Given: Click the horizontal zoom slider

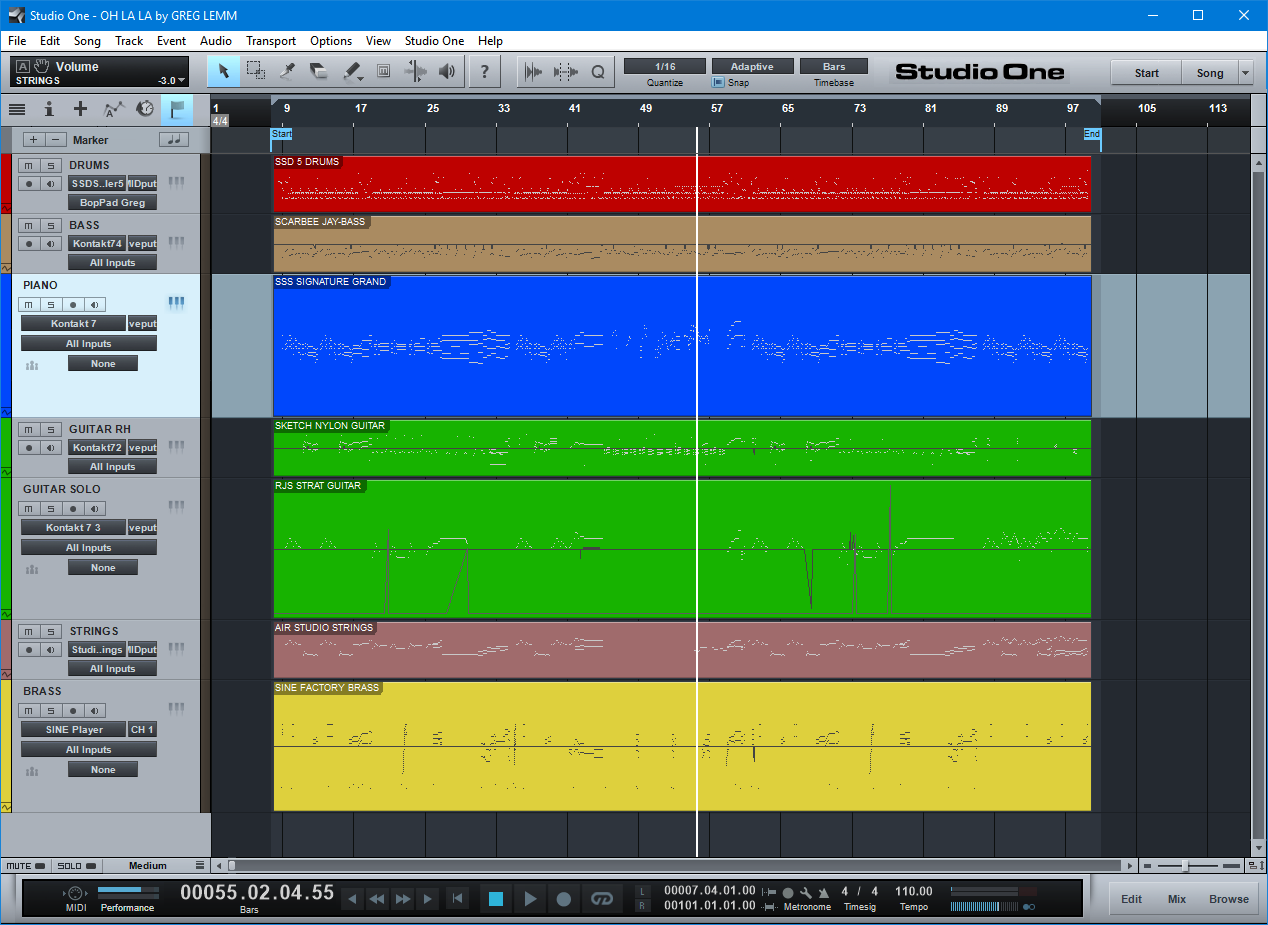Looking at the screenshot, I should pyautogui.click(x=1185, y=866).
